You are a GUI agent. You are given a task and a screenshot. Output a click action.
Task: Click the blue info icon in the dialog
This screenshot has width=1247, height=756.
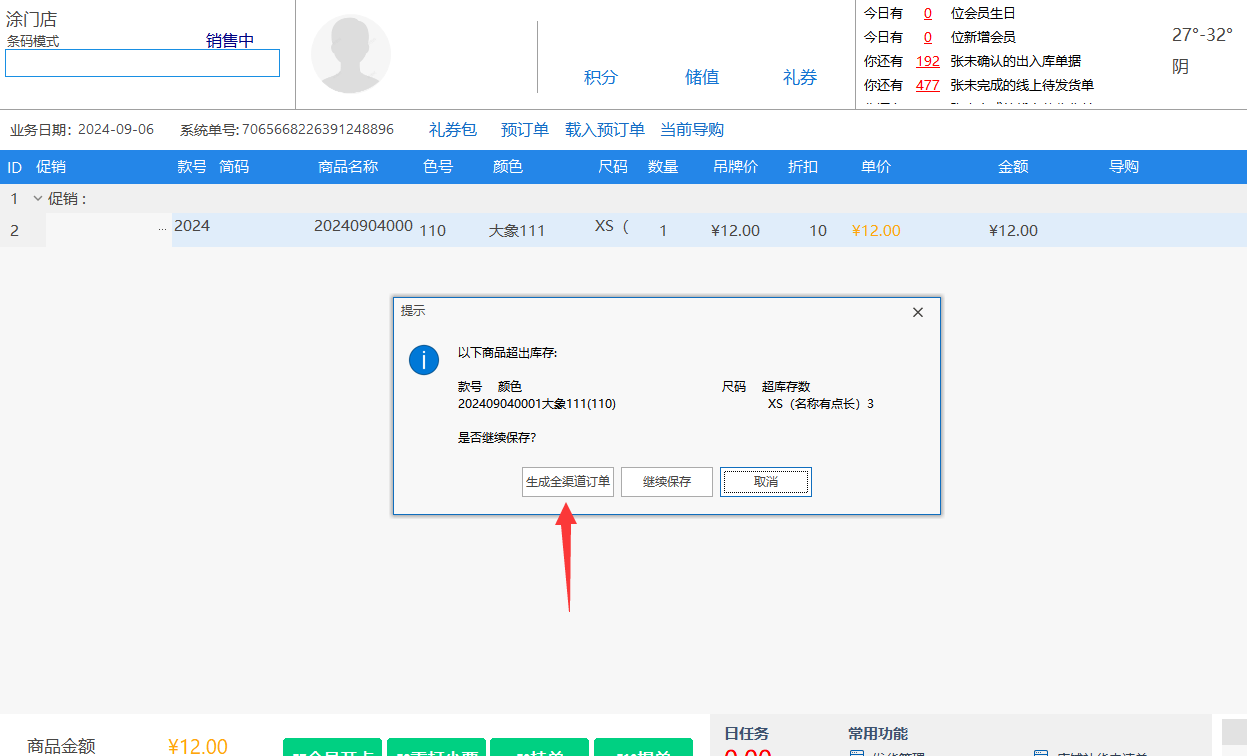coord(424,360)
